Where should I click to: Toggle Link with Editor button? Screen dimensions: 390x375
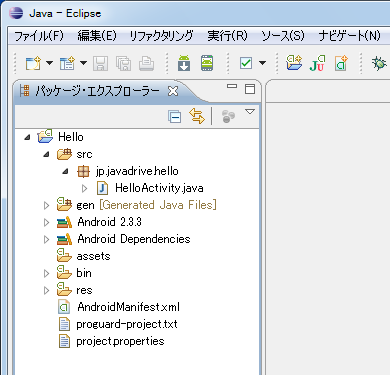(197, 116)
